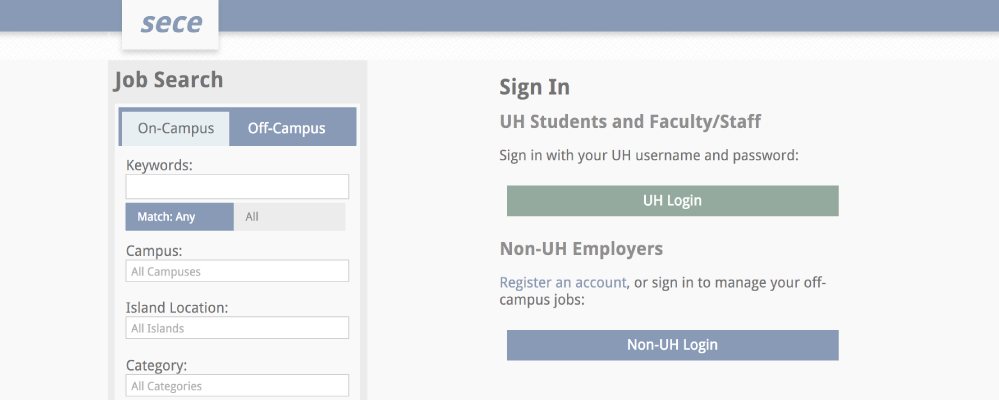Click the Campus field label
Image resolution: width=999 pixels, height=400 pixels.
pos(154,250)
